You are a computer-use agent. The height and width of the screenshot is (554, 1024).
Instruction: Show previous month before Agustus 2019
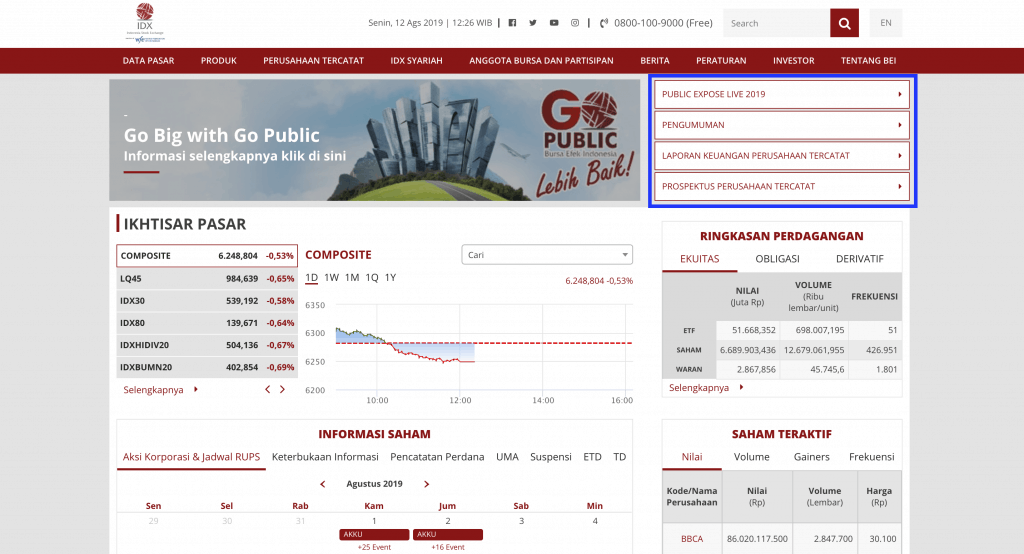[x=323, y=484]
